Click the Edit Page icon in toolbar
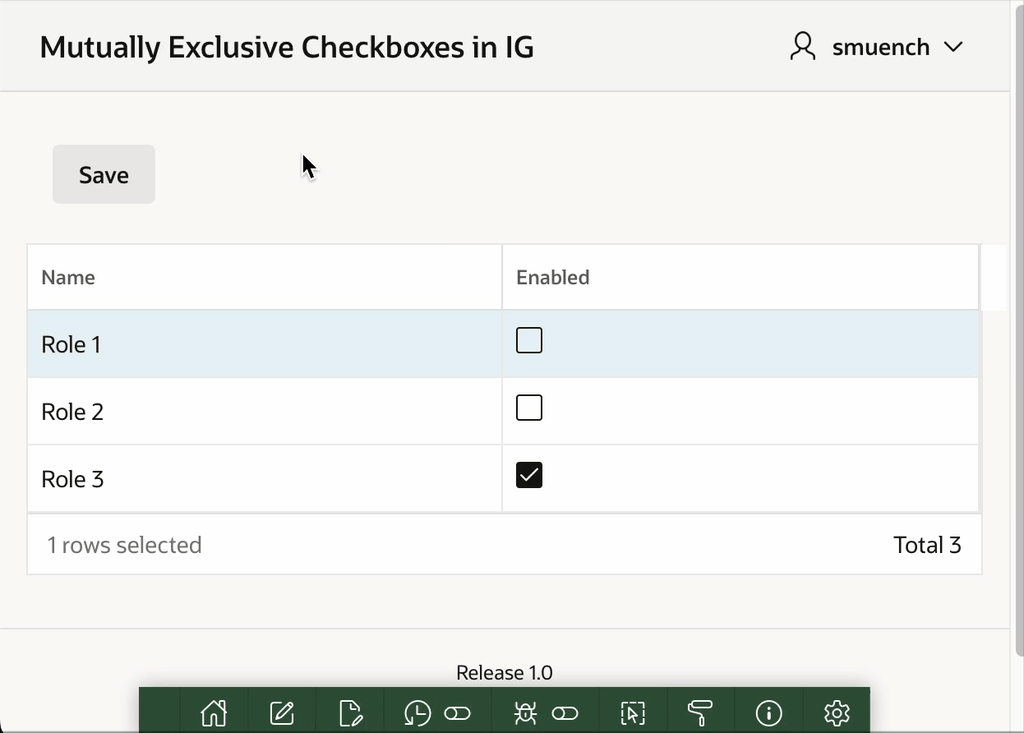 coord(350,712)
